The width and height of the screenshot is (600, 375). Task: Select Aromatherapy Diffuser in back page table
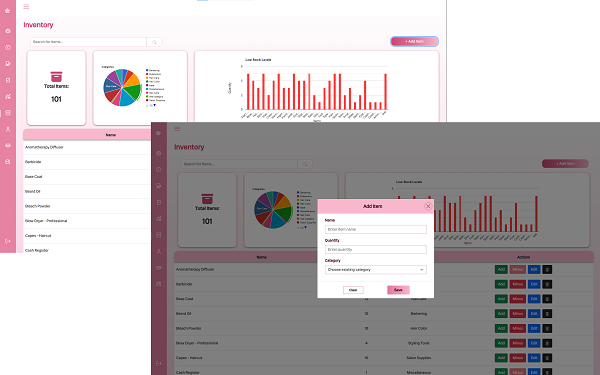[44, 147]
